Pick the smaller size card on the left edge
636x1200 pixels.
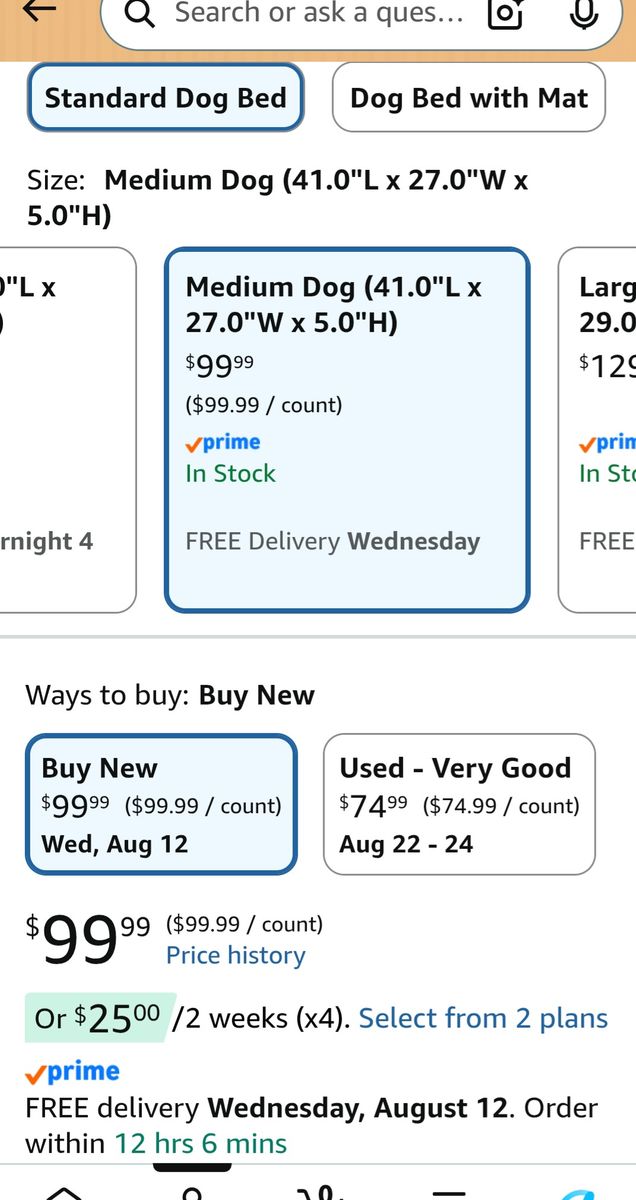[x=67, y=429]
